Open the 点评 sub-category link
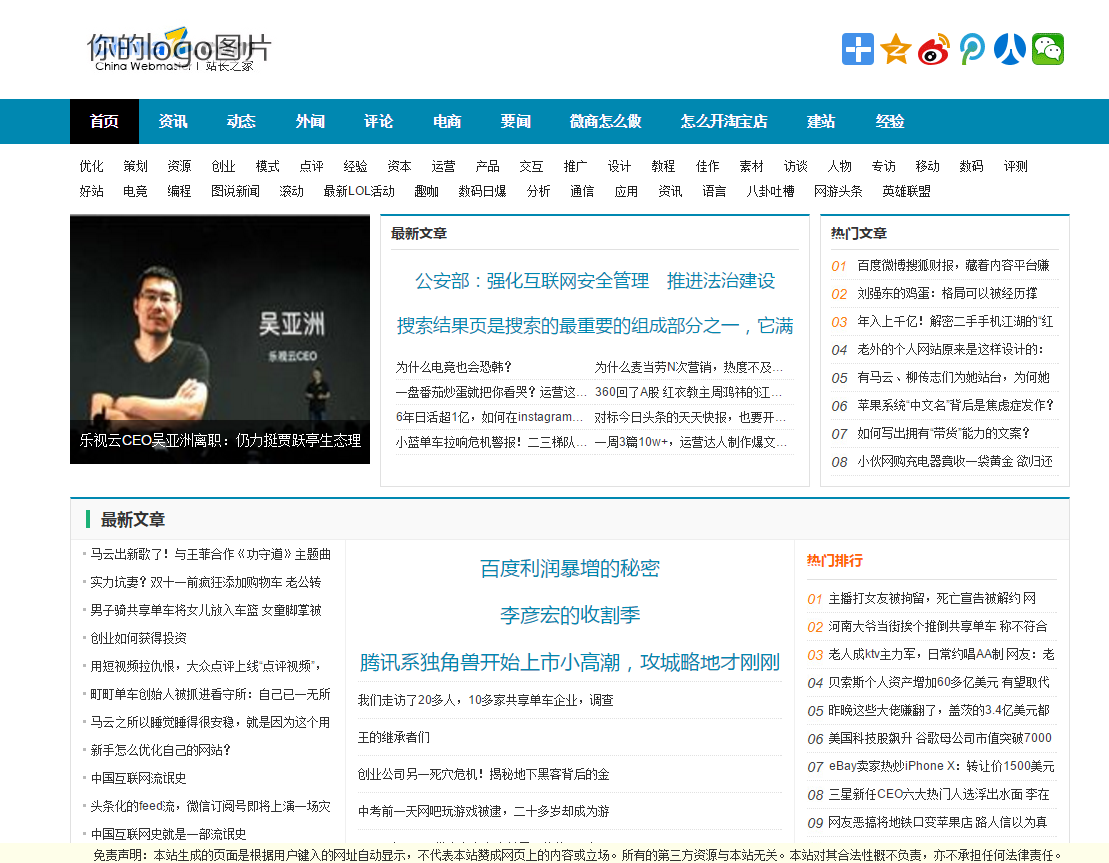The image size is (1109, 863). pyautogui.click(x=311, y=166)
